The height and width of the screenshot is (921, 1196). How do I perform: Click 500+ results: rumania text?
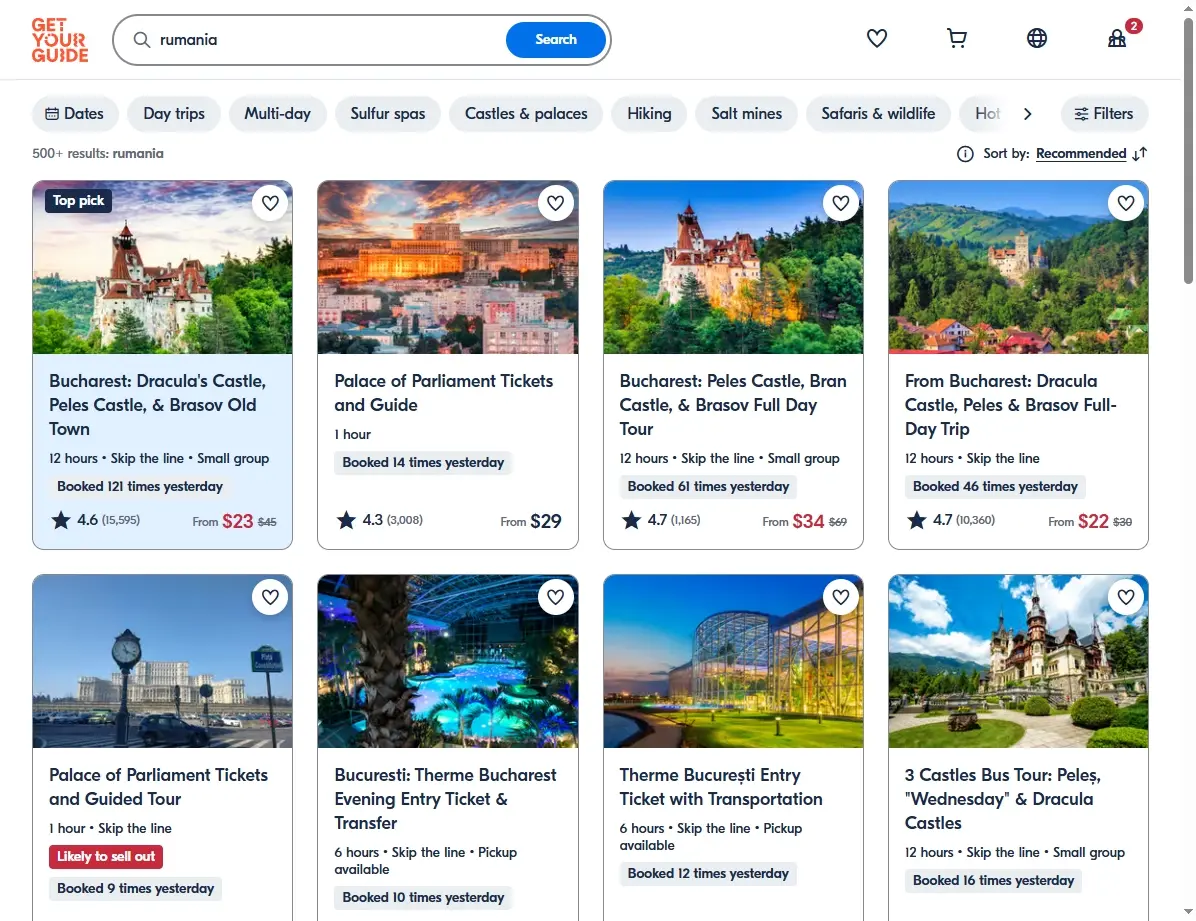pyautogui.click(x=98, y=153)
